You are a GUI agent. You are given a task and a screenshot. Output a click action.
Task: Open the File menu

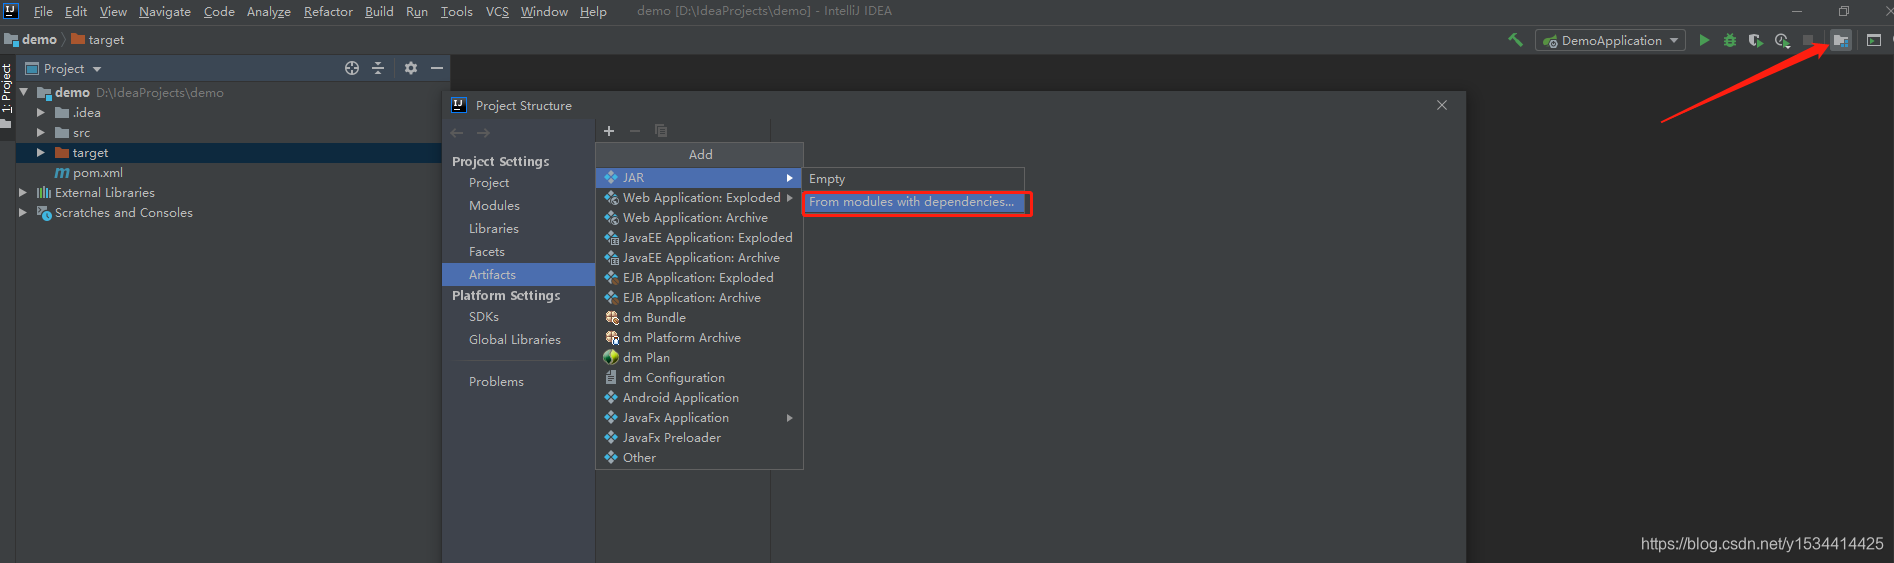click(43, 11)
